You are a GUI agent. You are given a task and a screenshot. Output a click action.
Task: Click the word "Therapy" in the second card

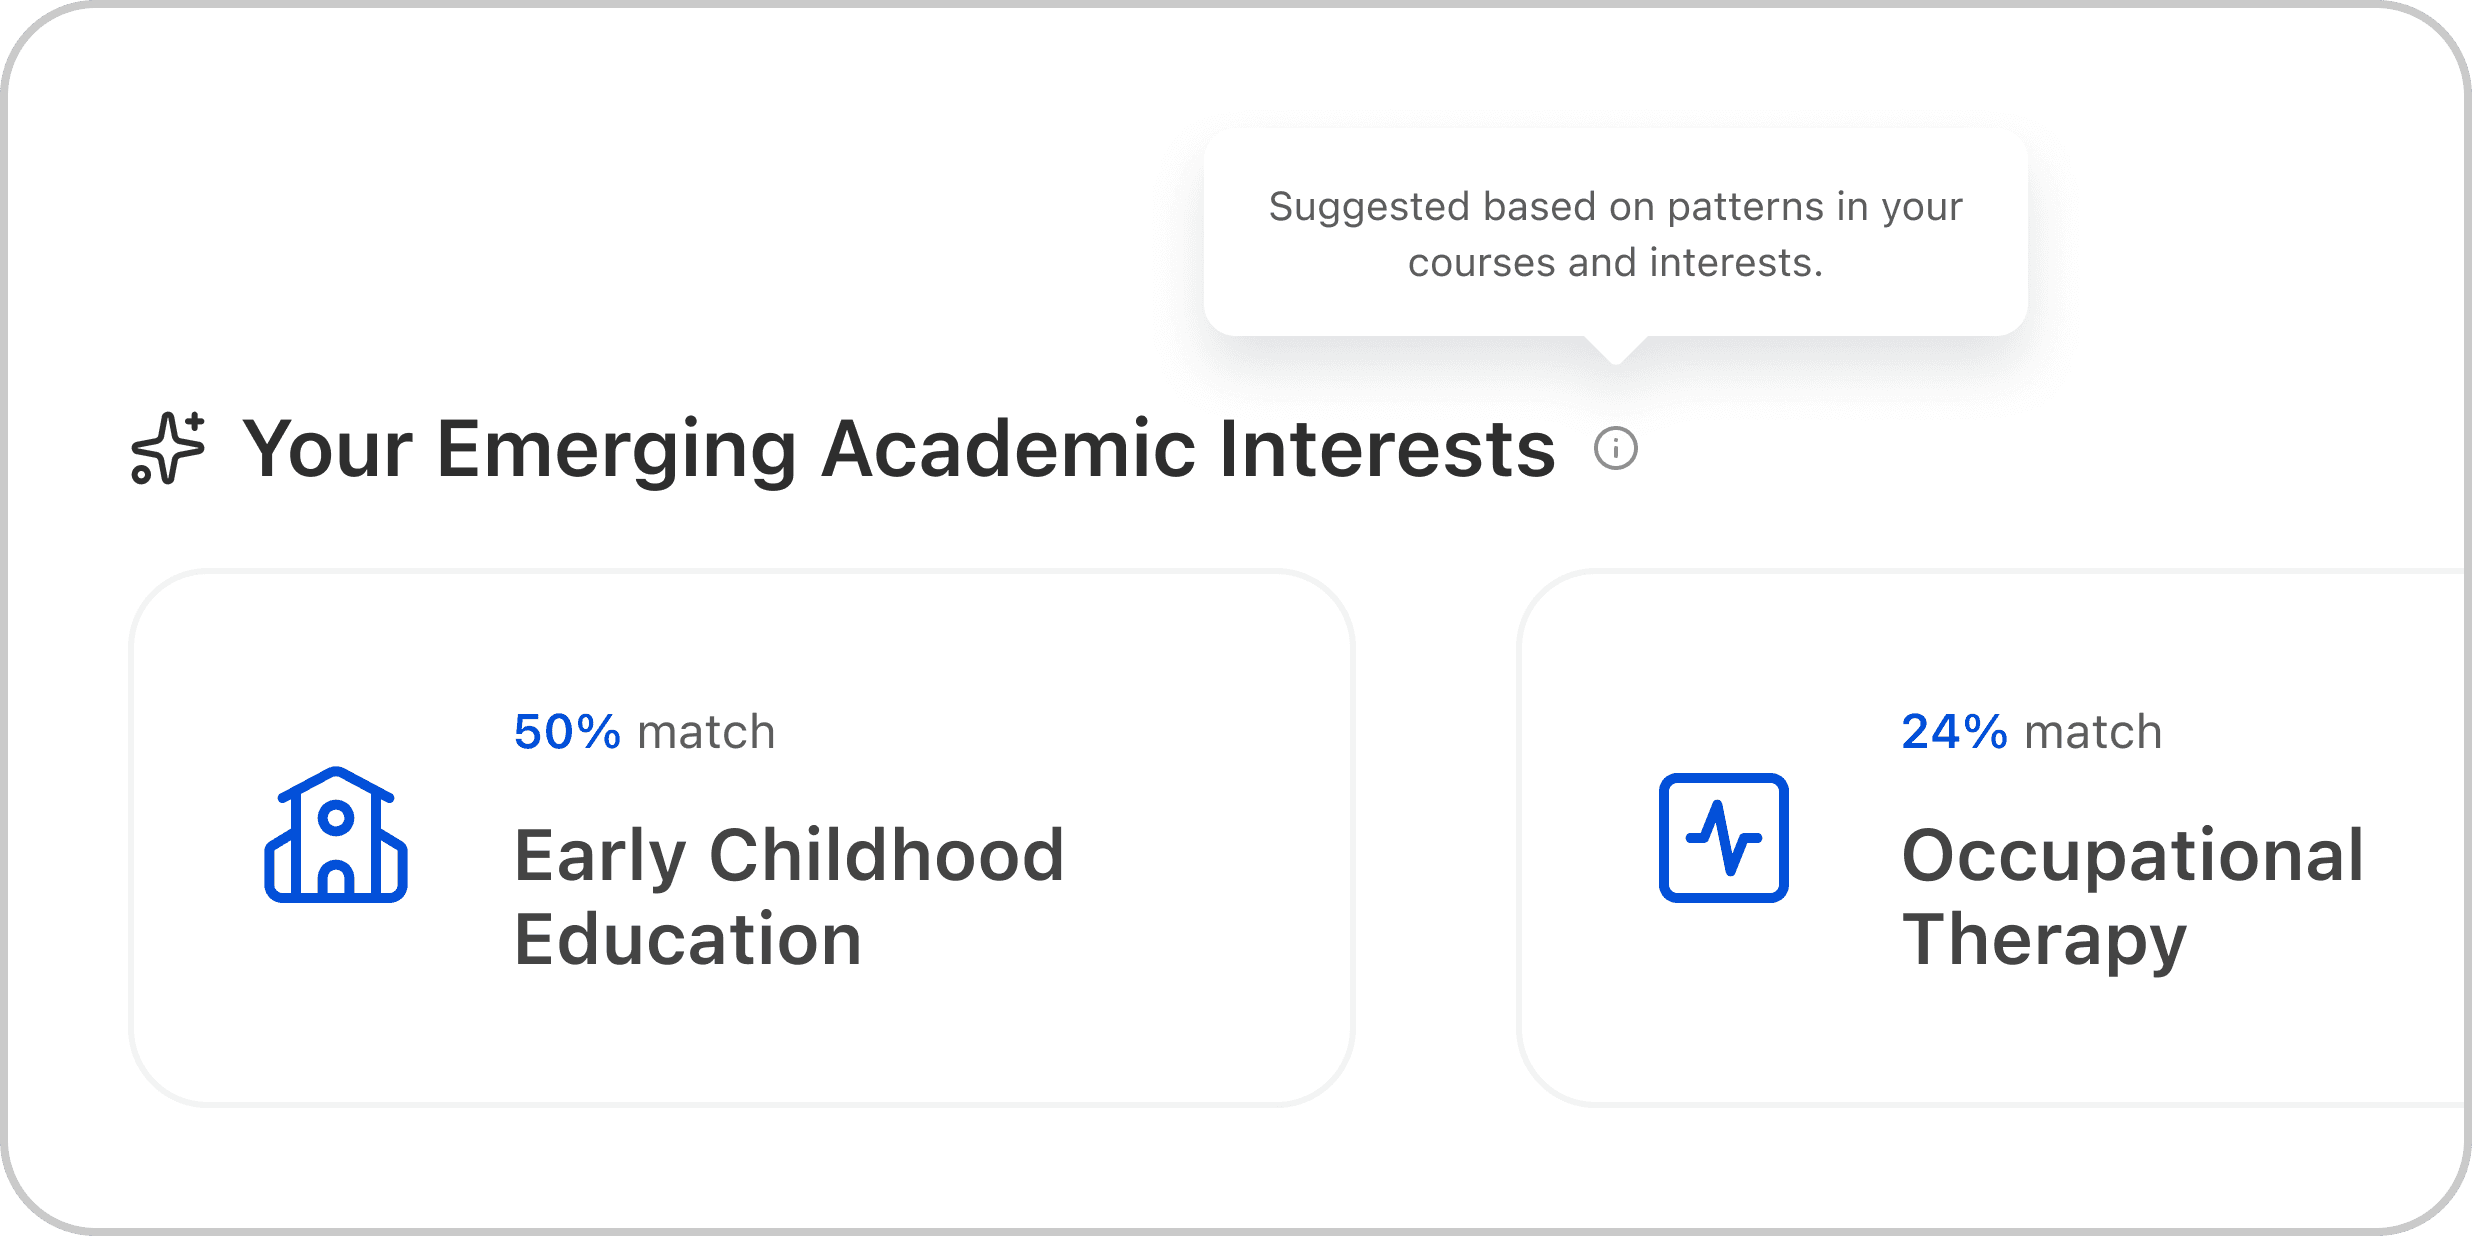point(2044,940)
